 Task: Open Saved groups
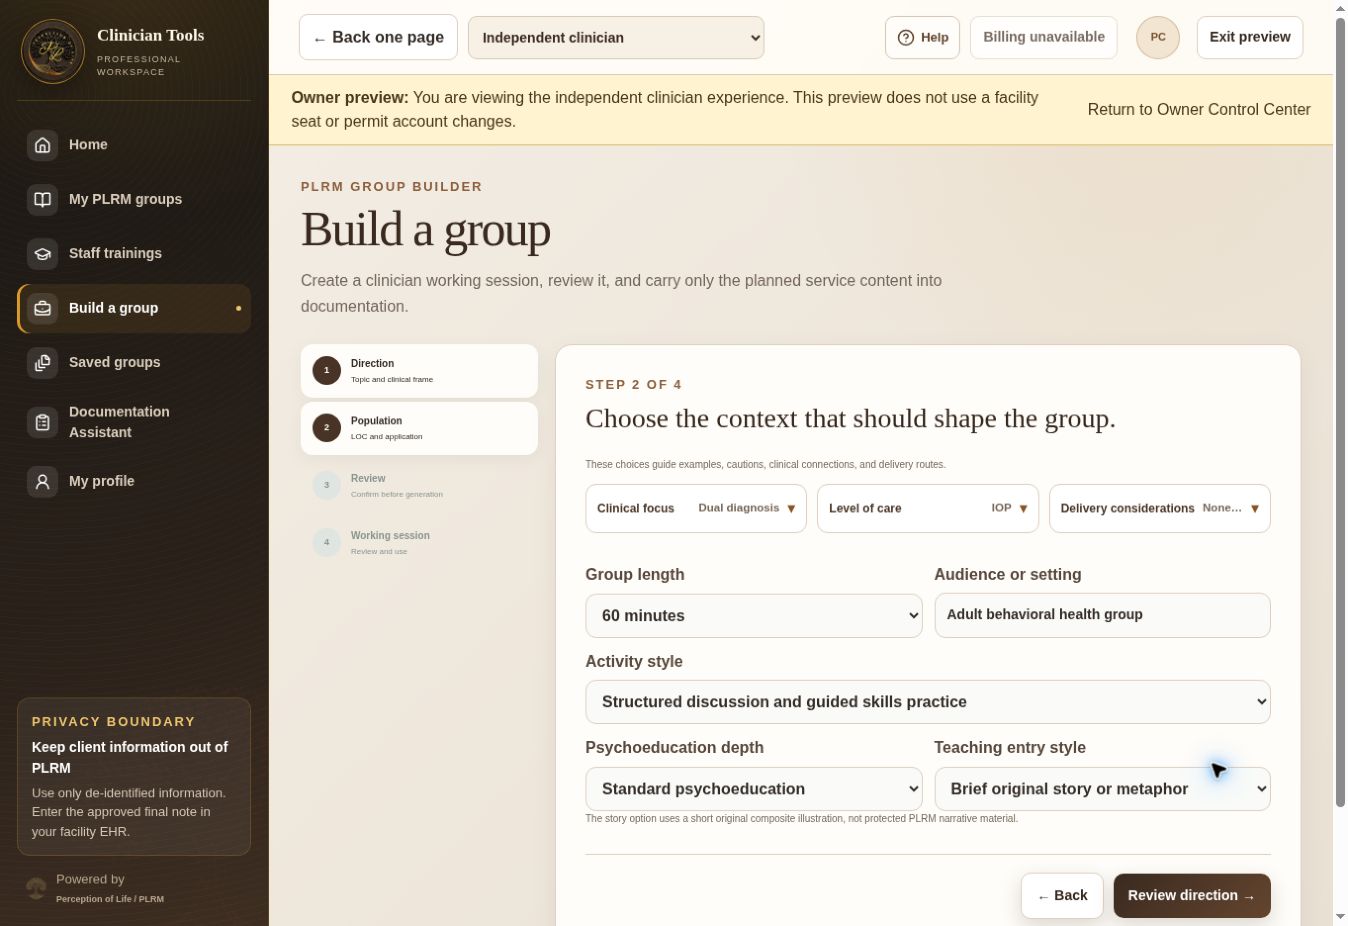pos(134,363)
